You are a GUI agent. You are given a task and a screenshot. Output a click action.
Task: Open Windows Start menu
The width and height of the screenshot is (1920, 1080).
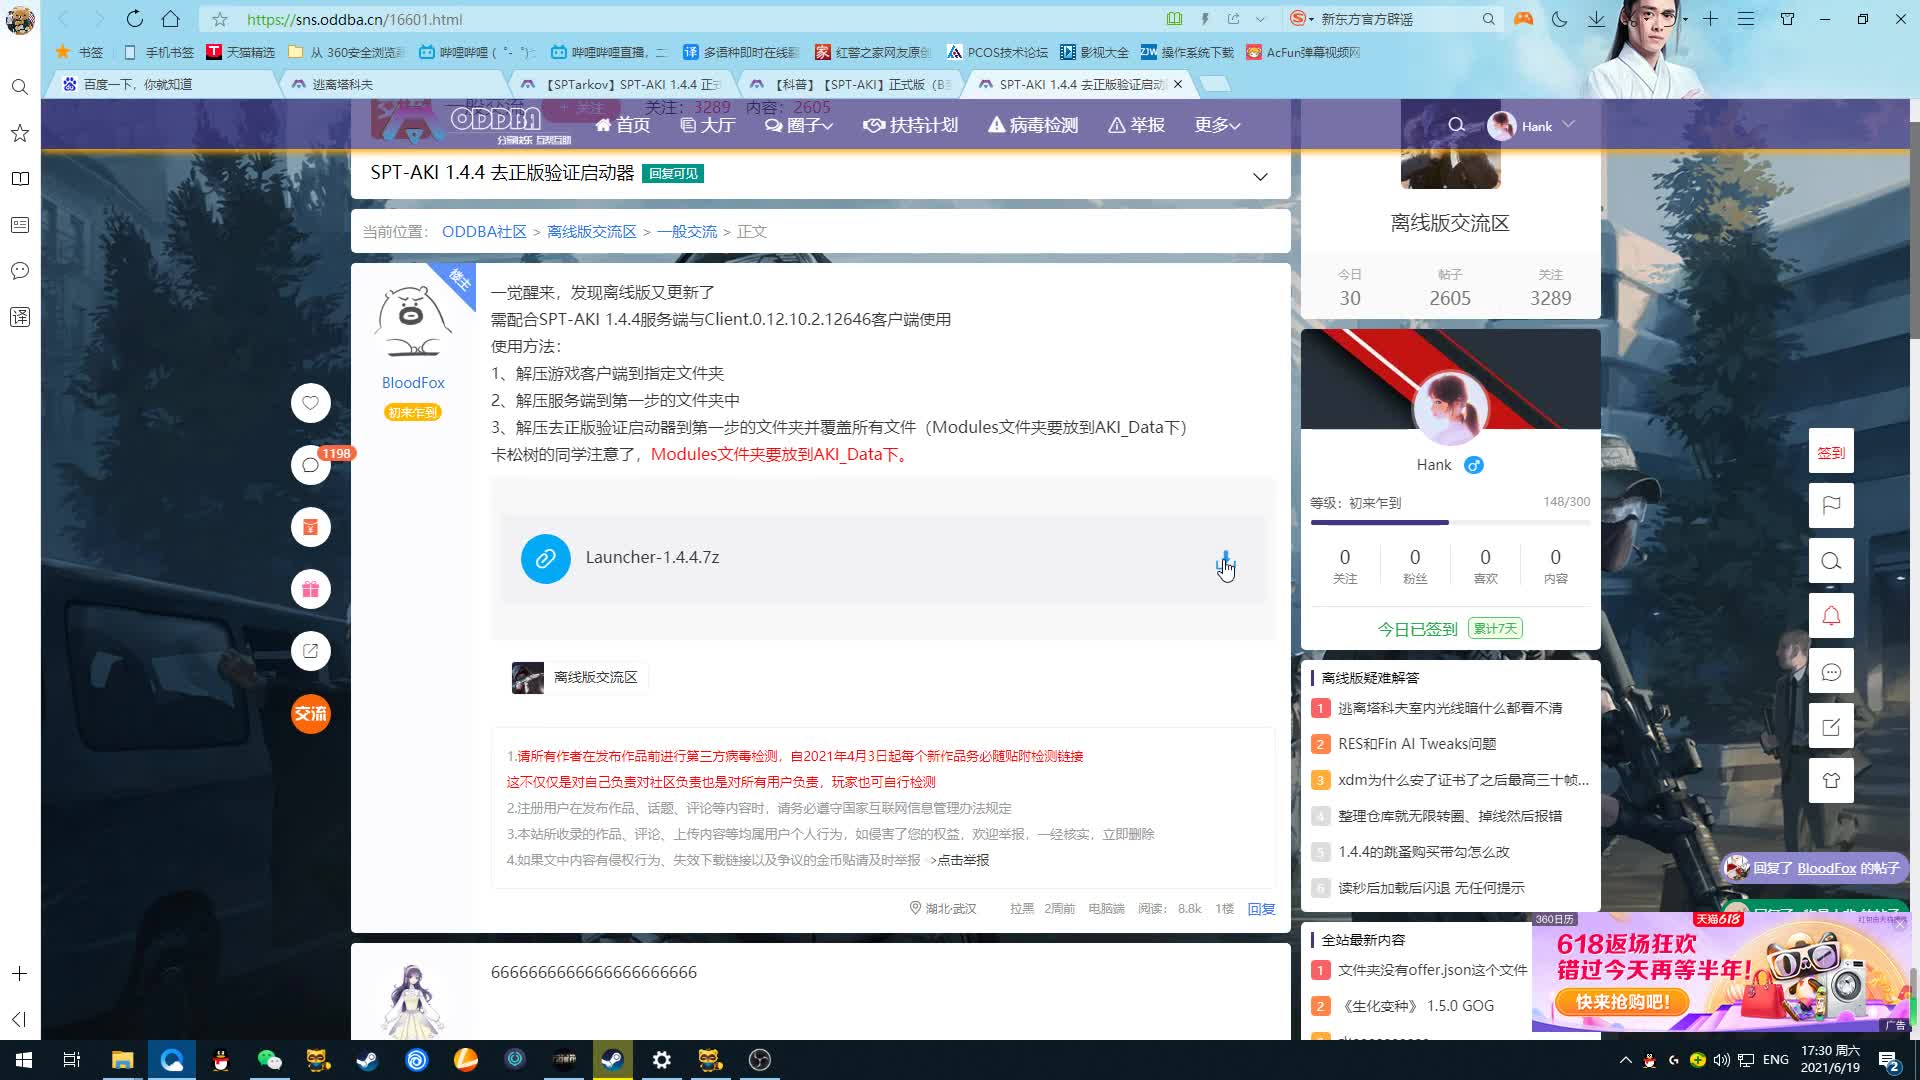coord(24,1060)
